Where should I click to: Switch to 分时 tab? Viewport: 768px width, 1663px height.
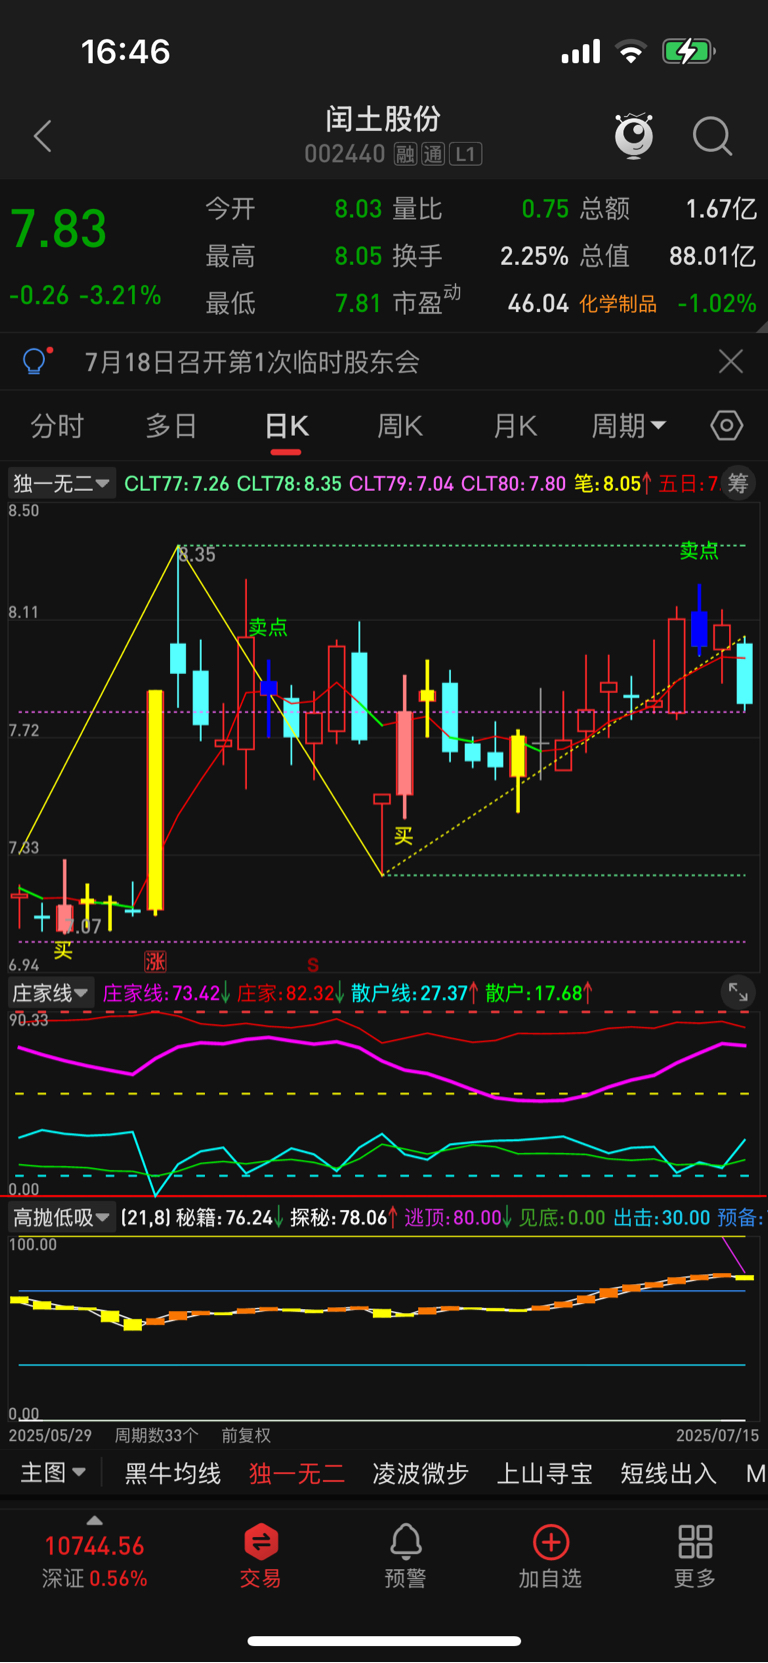(57, 426)
